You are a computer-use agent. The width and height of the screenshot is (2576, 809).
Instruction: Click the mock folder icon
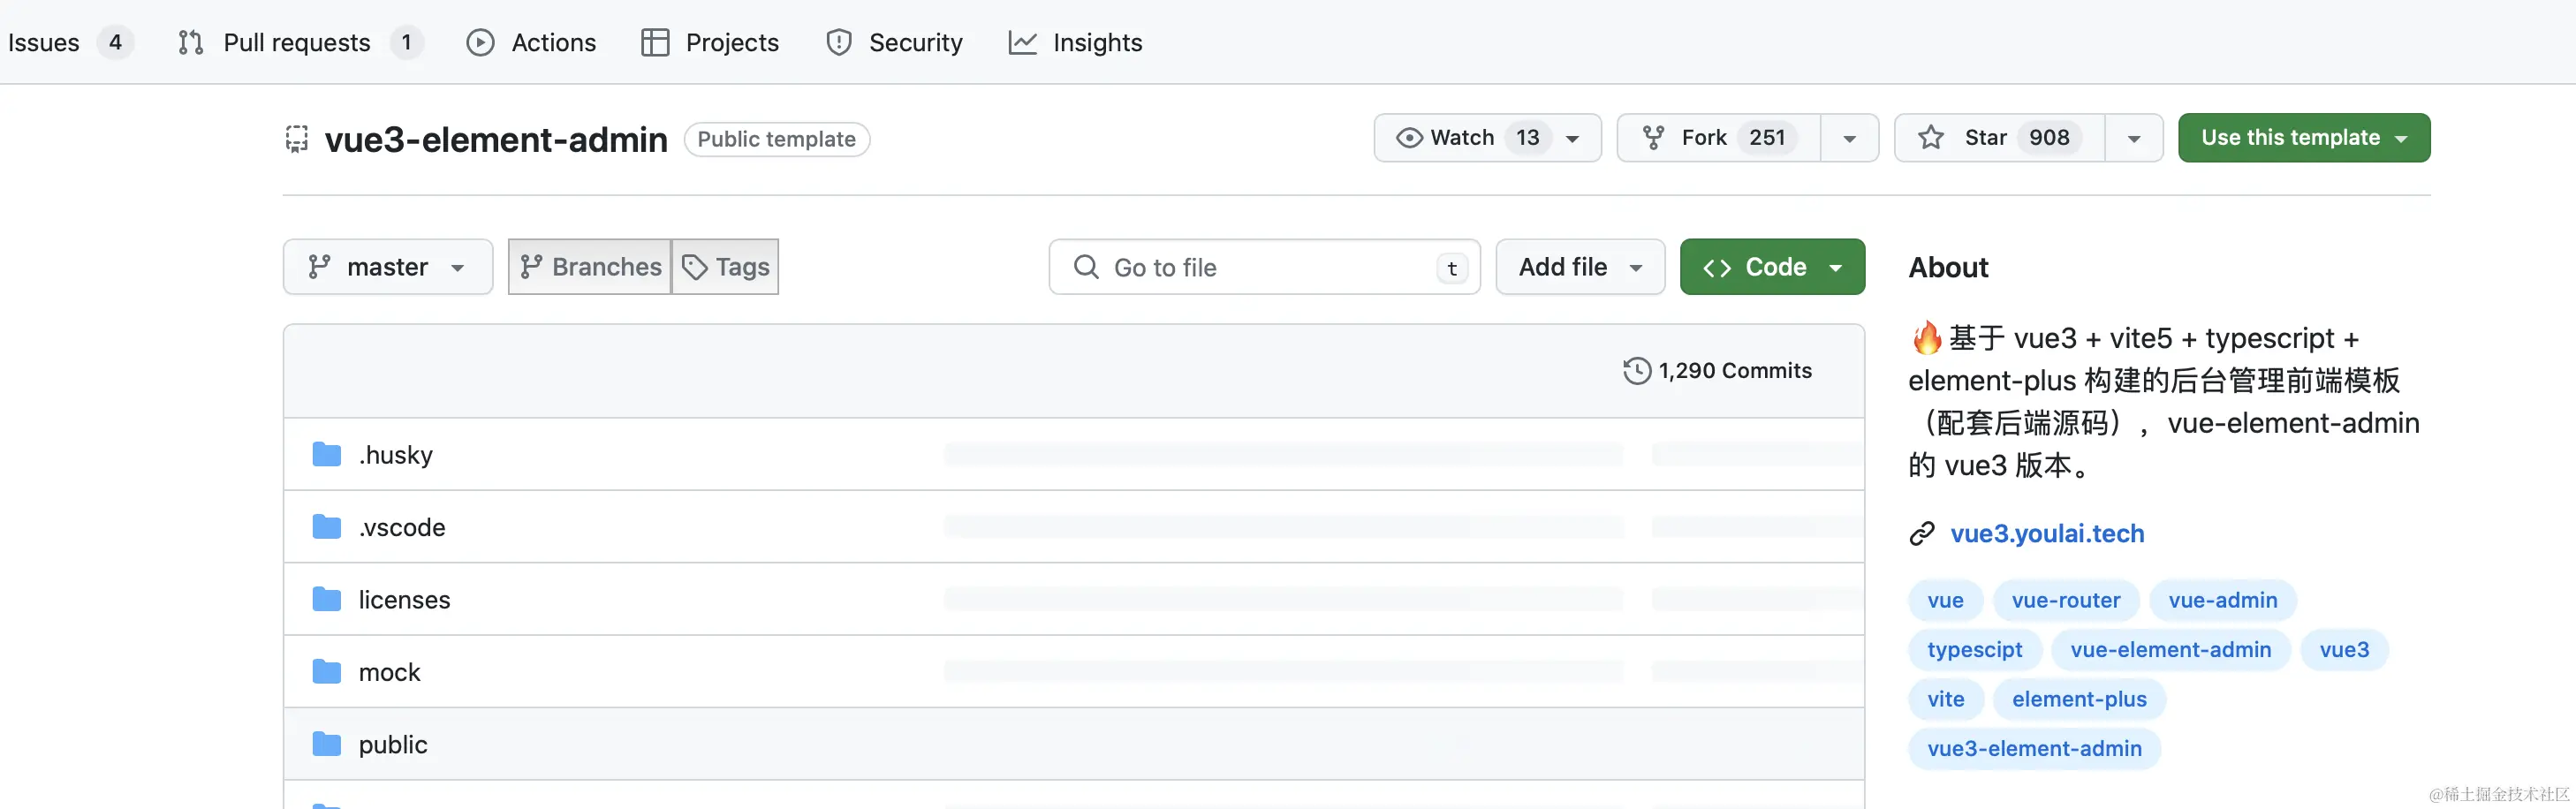point(326,672)
